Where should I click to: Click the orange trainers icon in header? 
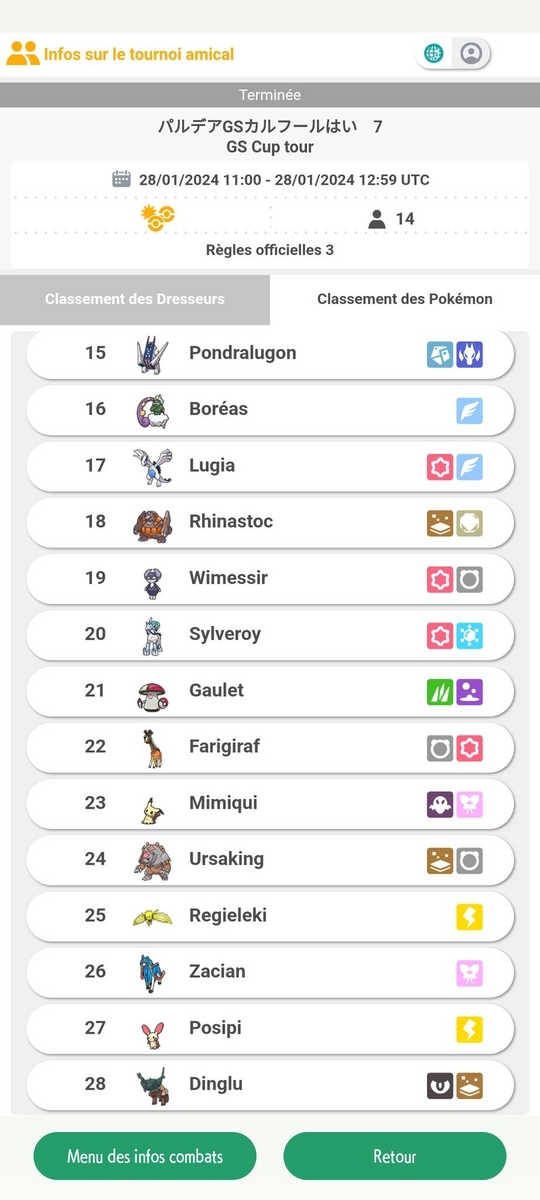pos(22,53)
